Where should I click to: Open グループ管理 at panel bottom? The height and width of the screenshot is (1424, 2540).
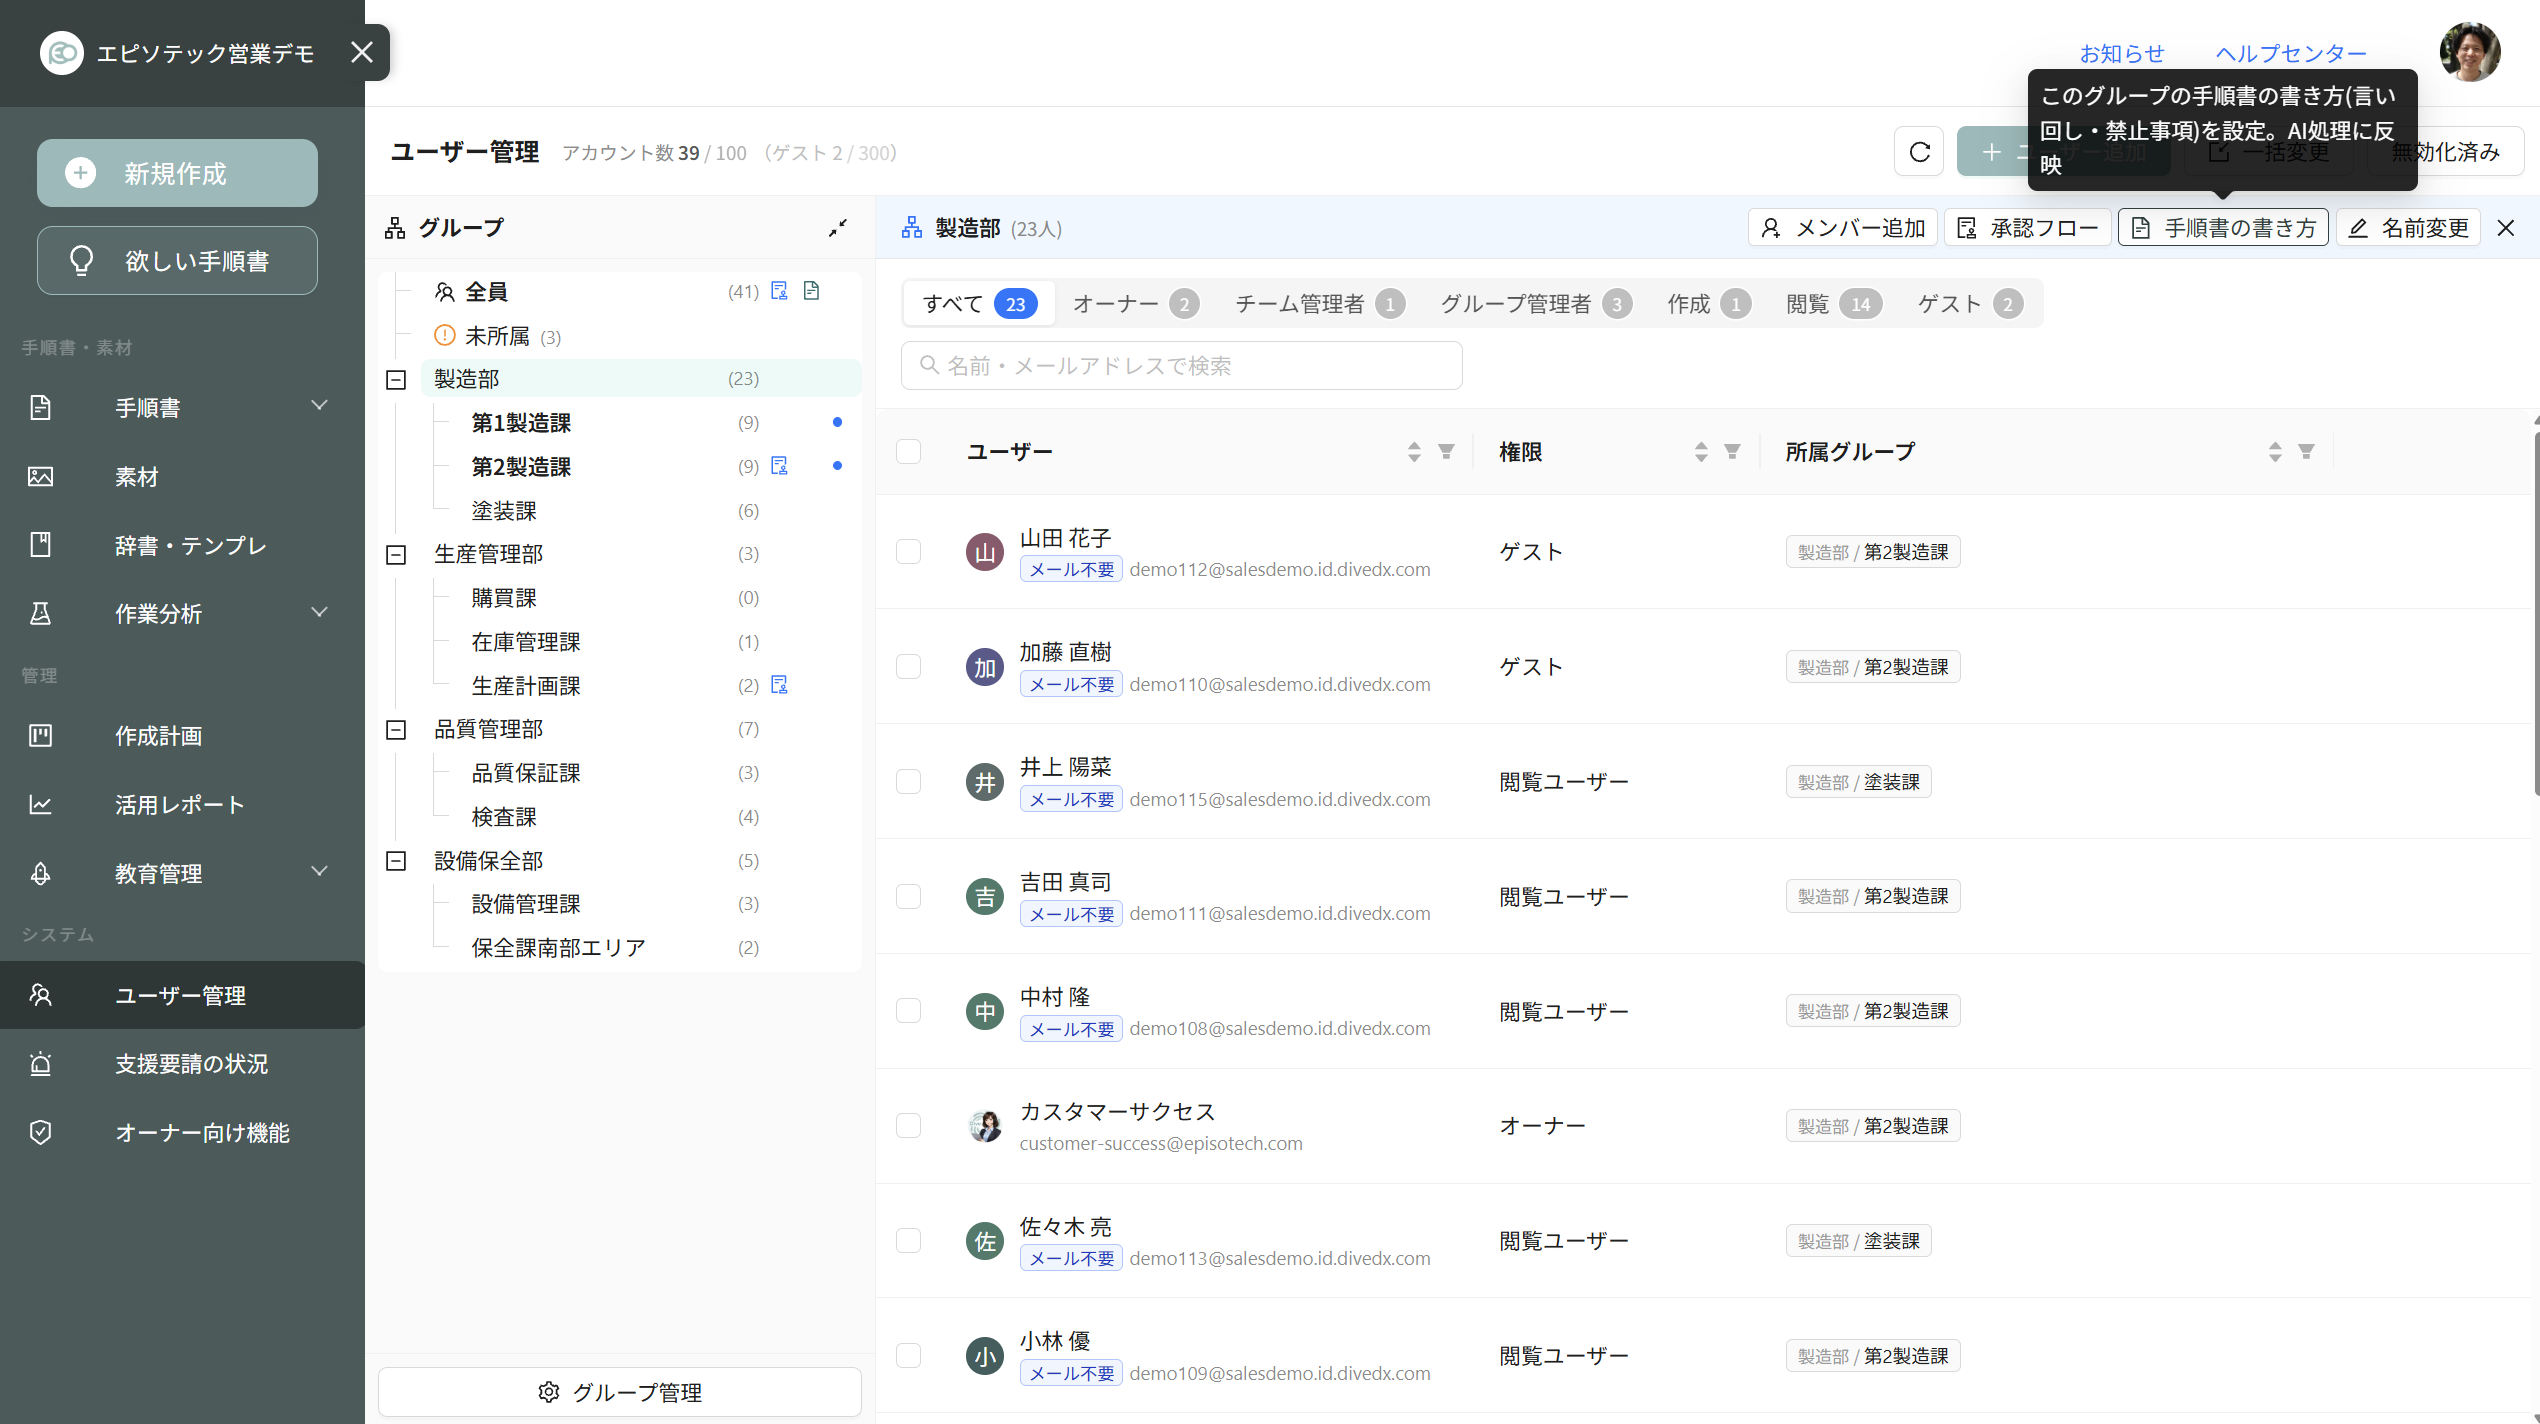pos(620,1392)
